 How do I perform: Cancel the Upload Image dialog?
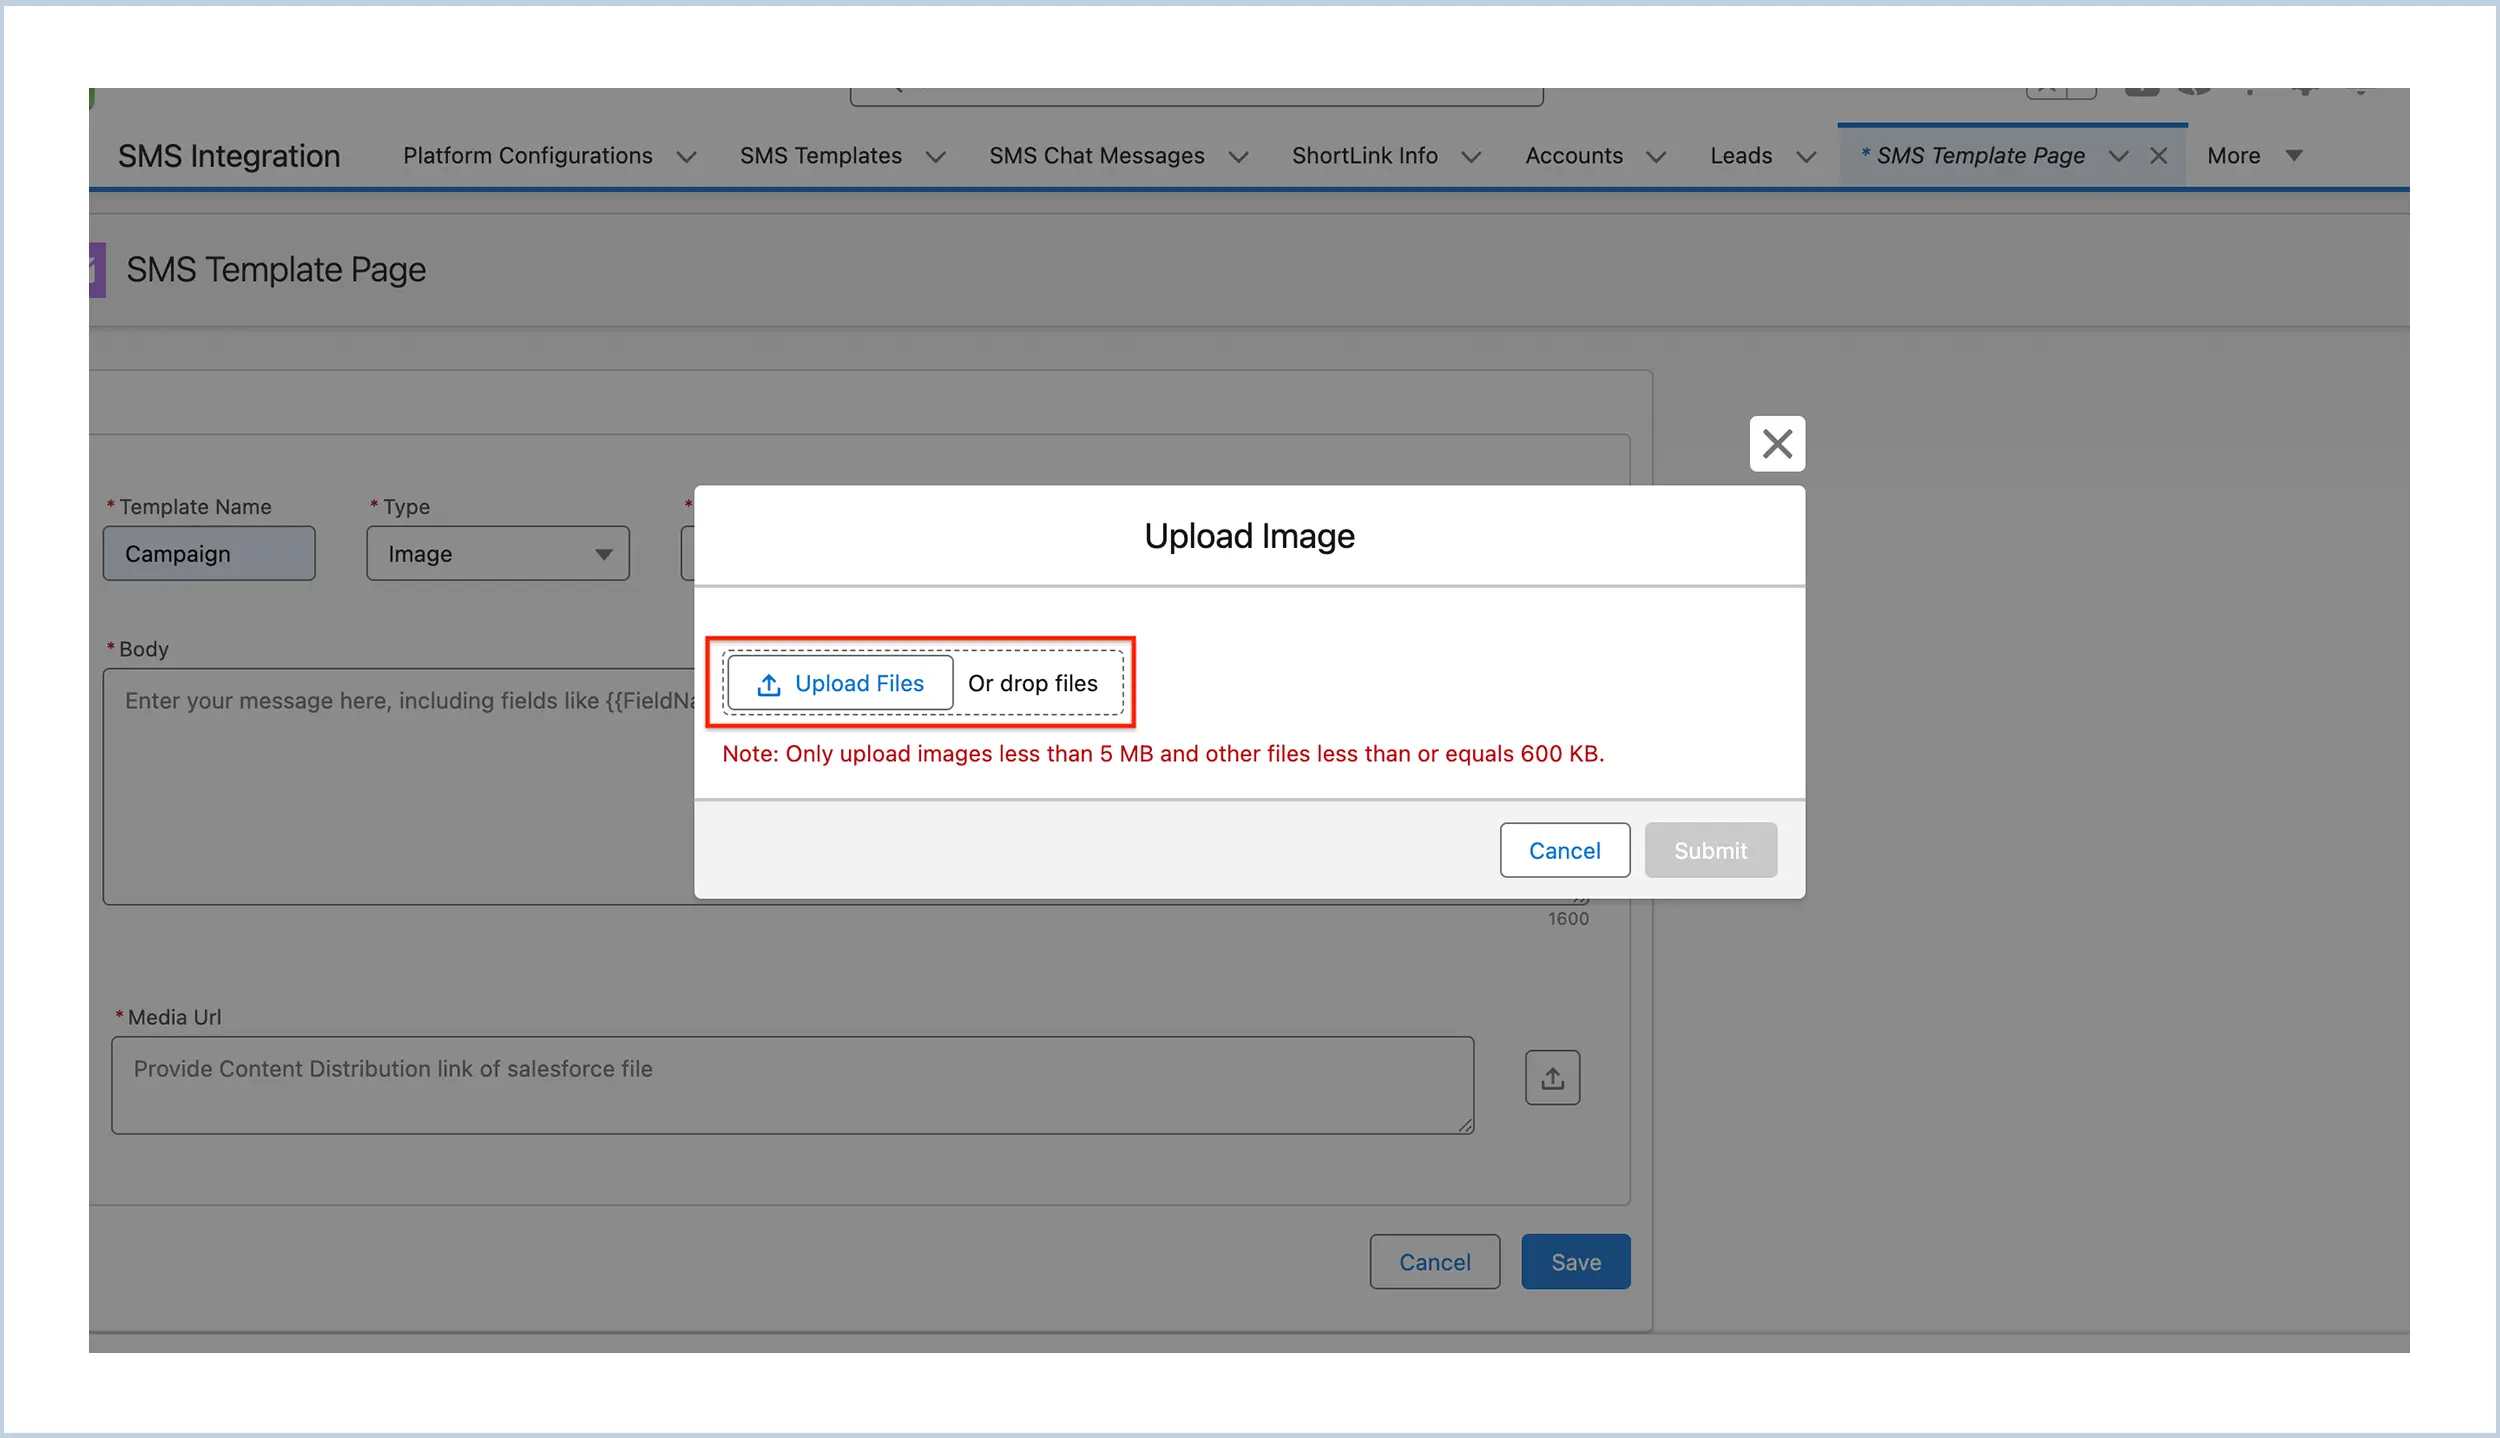[1564, 850]
